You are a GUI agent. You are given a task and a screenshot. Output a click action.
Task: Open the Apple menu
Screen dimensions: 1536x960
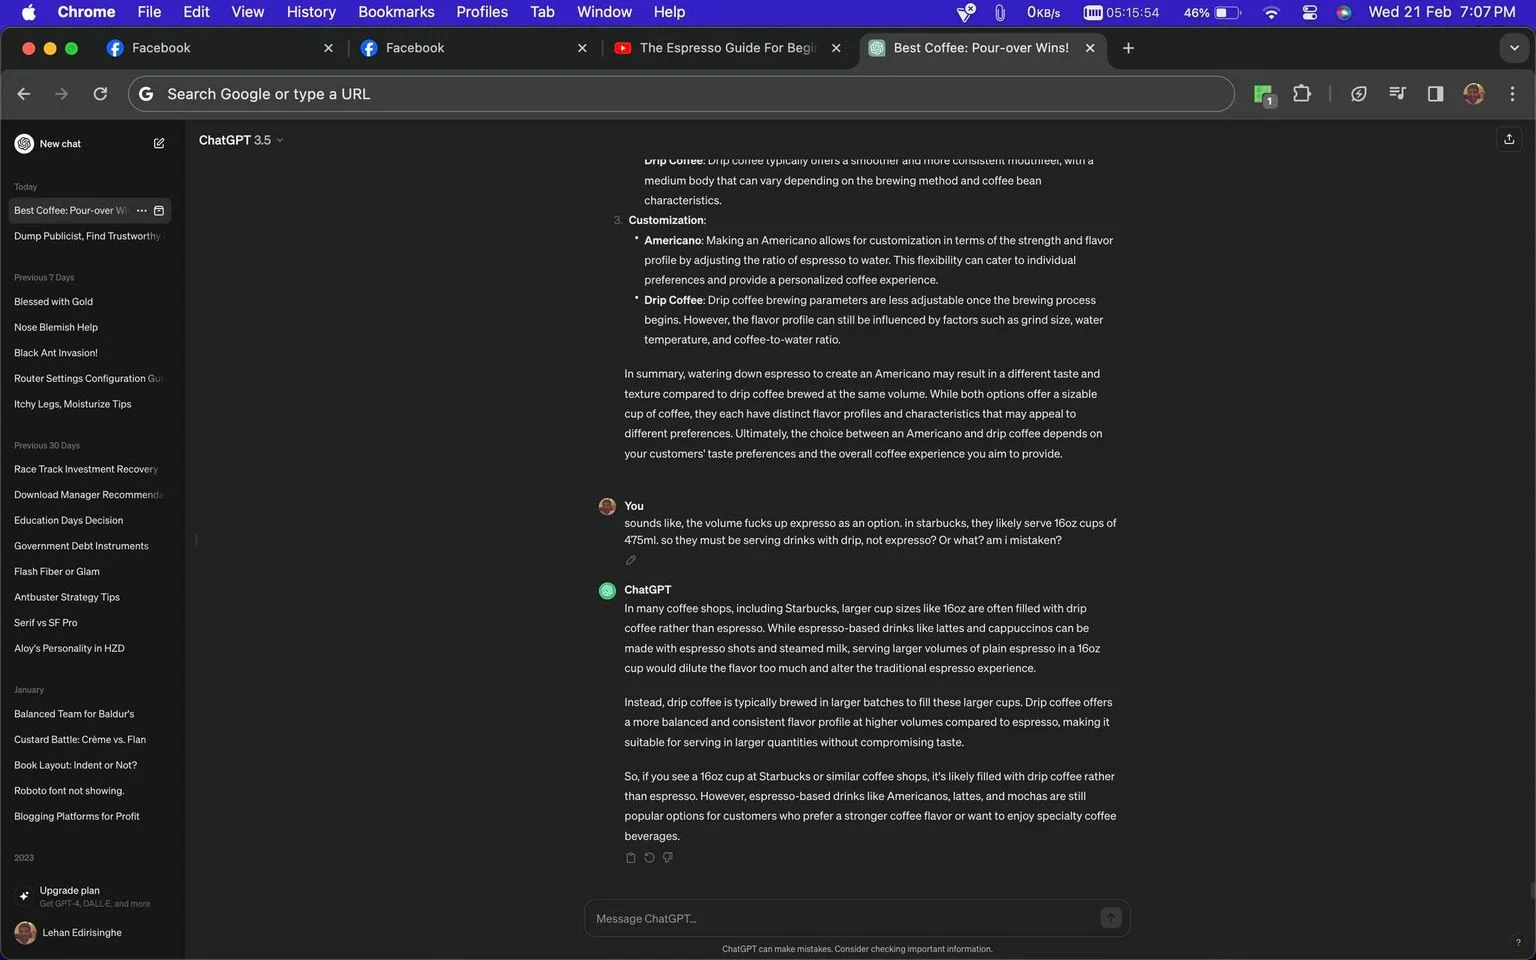coord(28,12)
